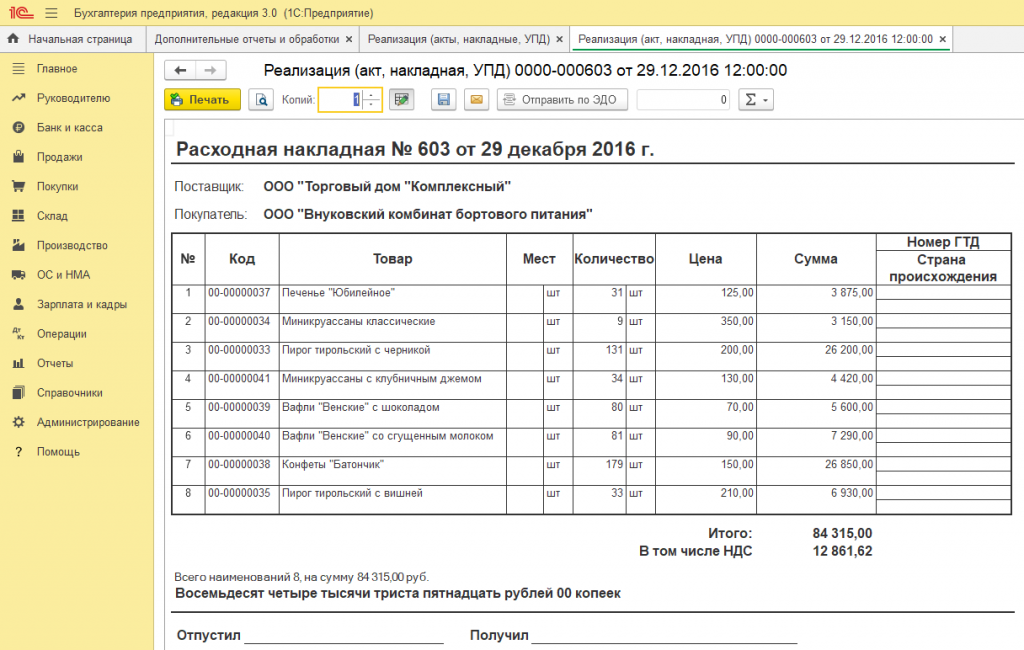
Task: Close the Дополнительные отчеты и обработки tab
Action: point(349,39)
